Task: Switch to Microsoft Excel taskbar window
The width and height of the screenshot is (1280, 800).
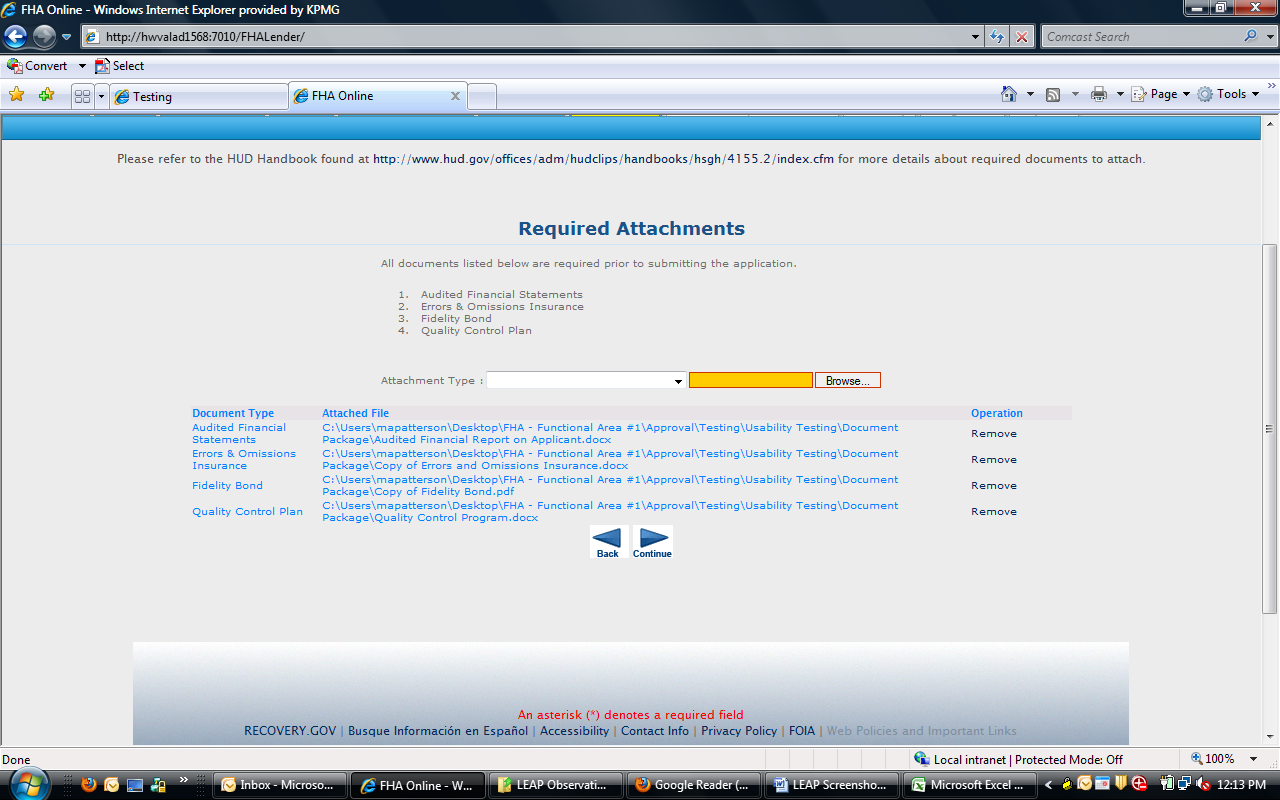Action: pos(968,785)
